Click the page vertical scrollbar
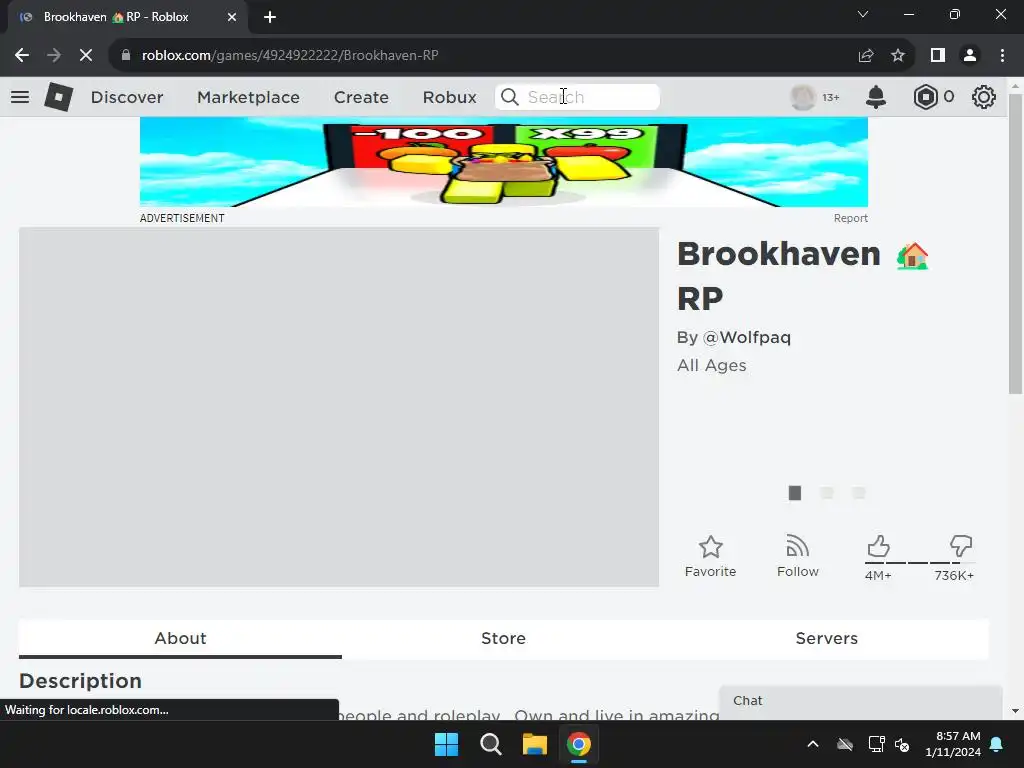The height and width of the screenshot is (768, 1024). (x=1015, y=244)
